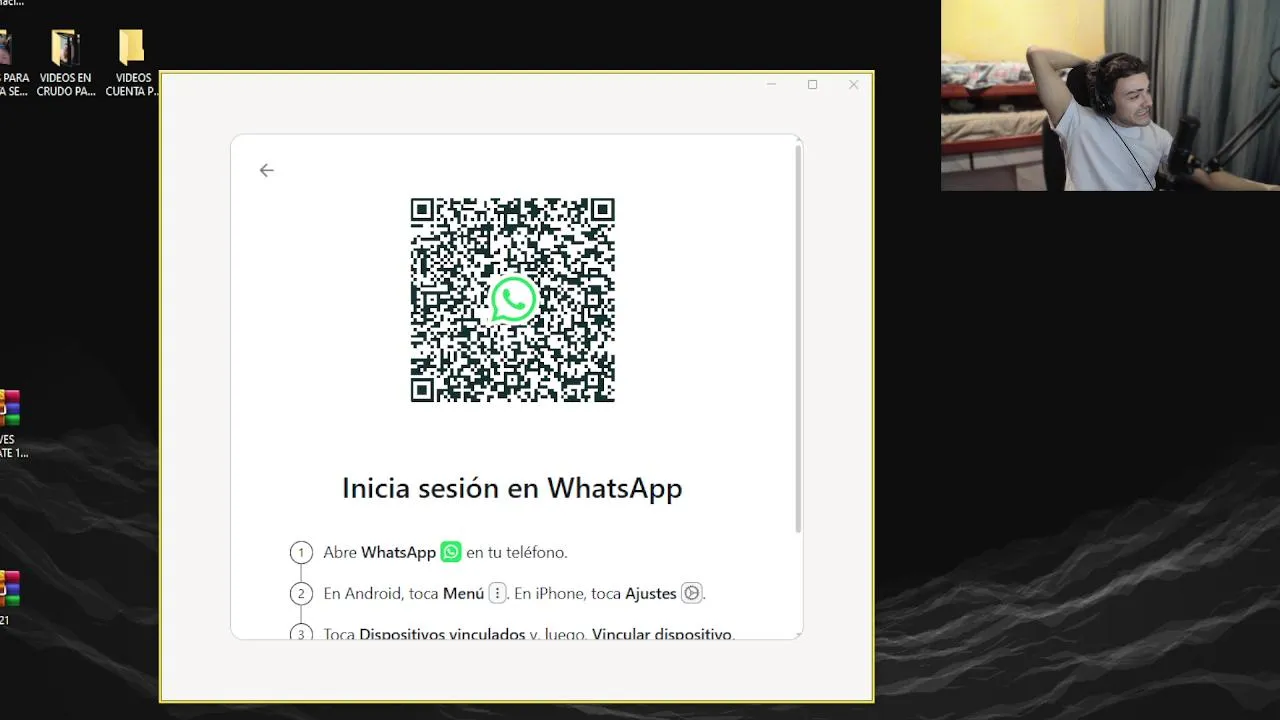Go back using the arrow in WhatsApp login
The image size is (1280, 720).
(x=266, y=170)
